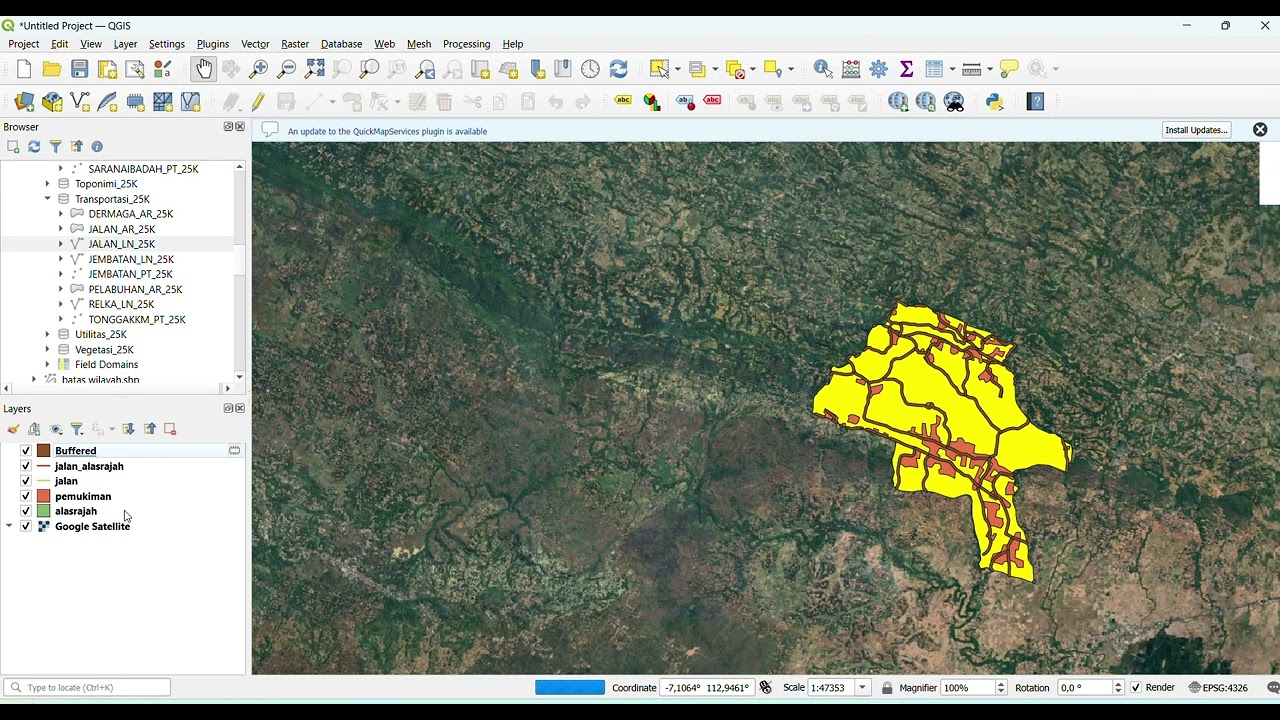The width and height of the screenshot is (1280, 720).
Task: Activate the Identify Features tool
Action: pyautogui.click(x=823, y=69)
